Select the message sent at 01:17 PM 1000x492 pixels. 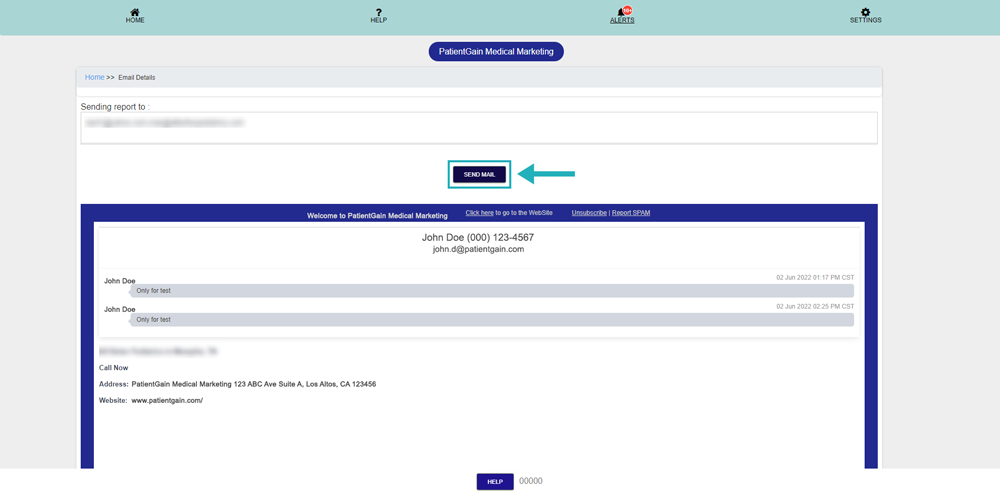(x=491, y=291)
